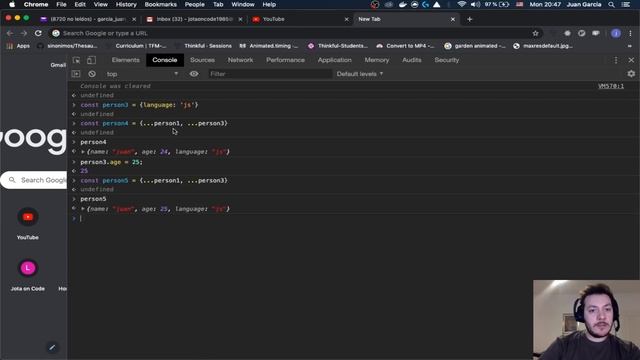Screen dimensions: 640x360
Task: Switch to the Memory tab
Action: [x=376, y=60]
